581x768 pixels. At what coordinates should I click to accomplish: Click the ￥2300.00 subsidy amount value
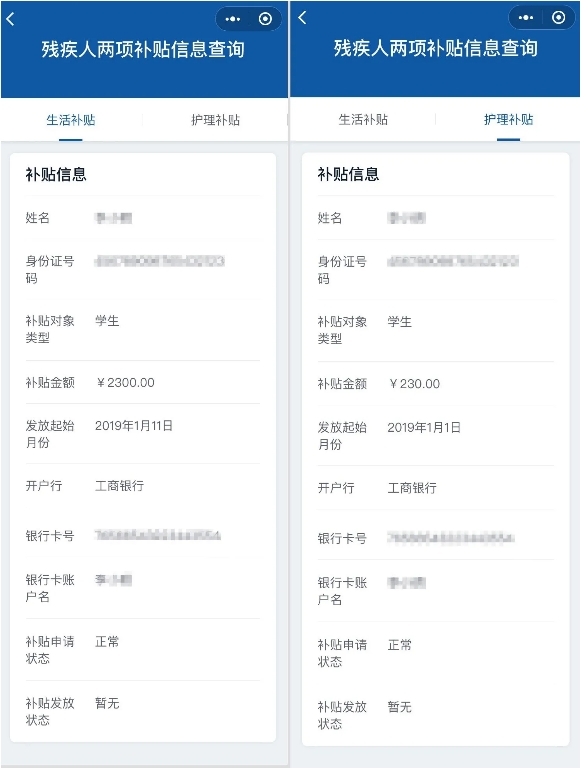125,383
